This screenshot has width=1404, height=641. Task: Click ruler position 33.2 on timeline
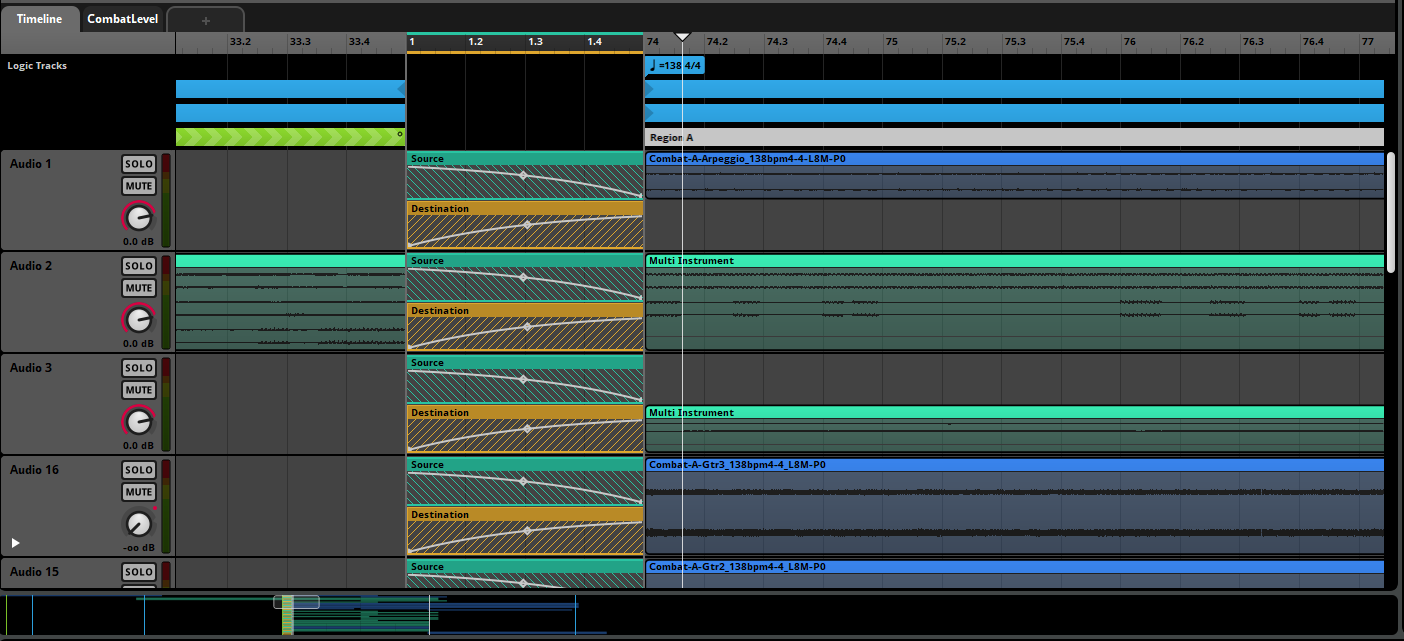(240, 42)
